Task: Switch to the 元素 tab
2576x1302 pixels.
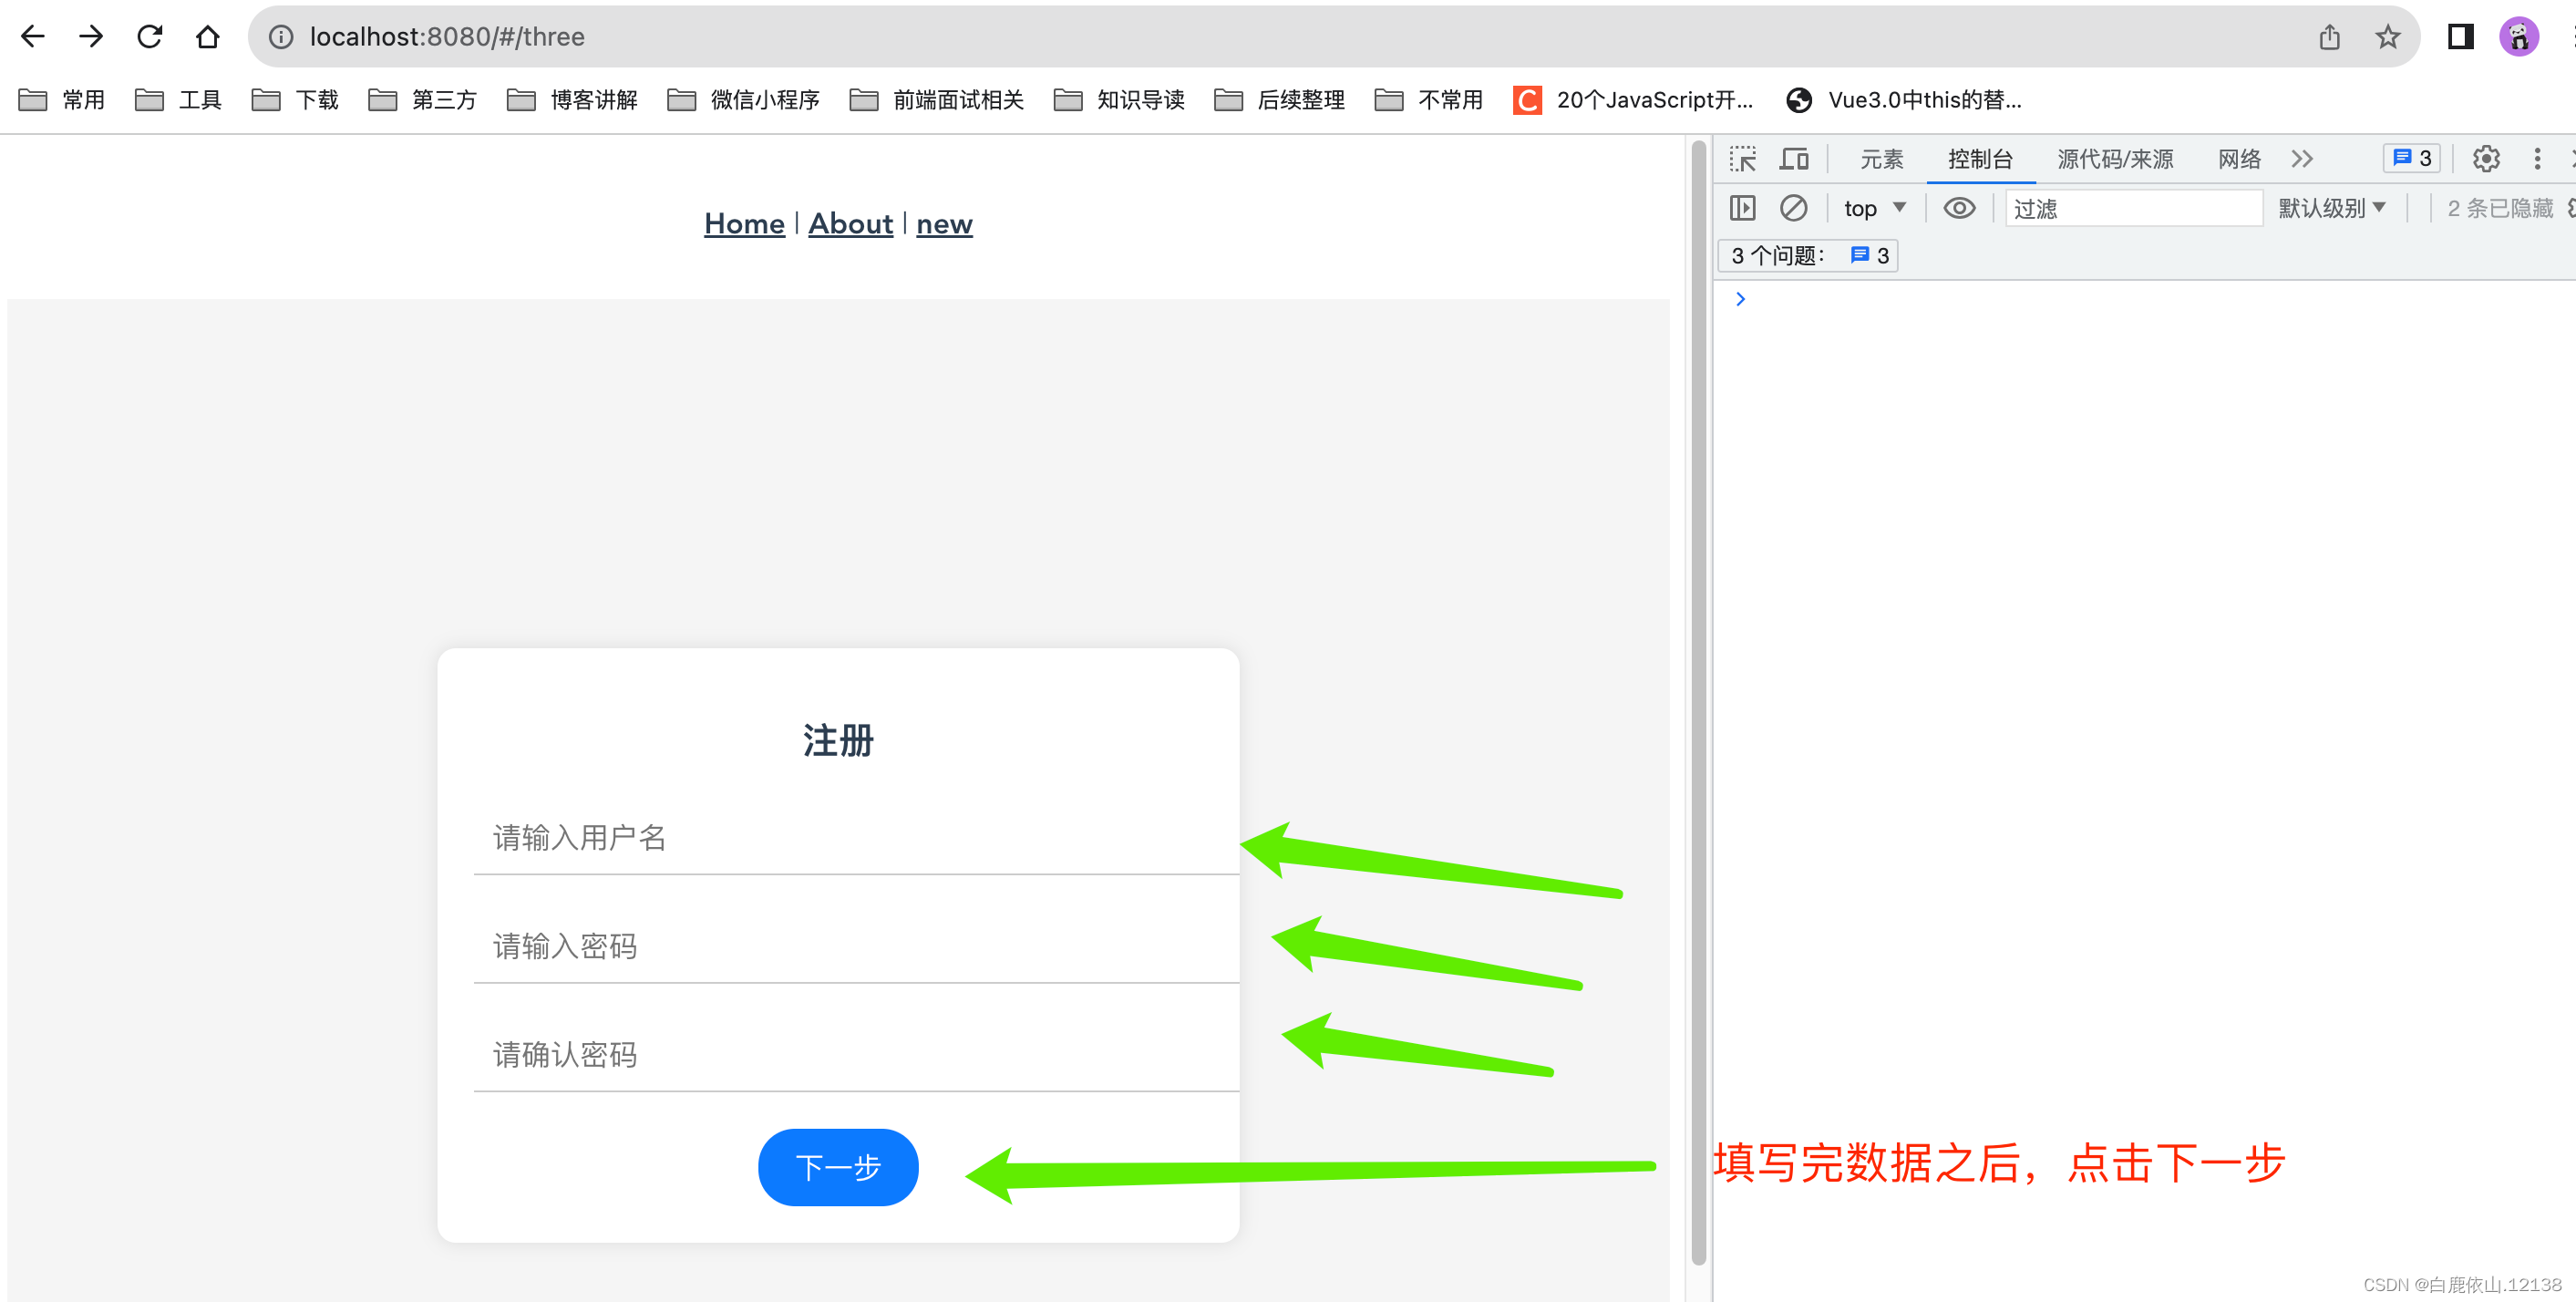Action: [x=1881, y=159]
